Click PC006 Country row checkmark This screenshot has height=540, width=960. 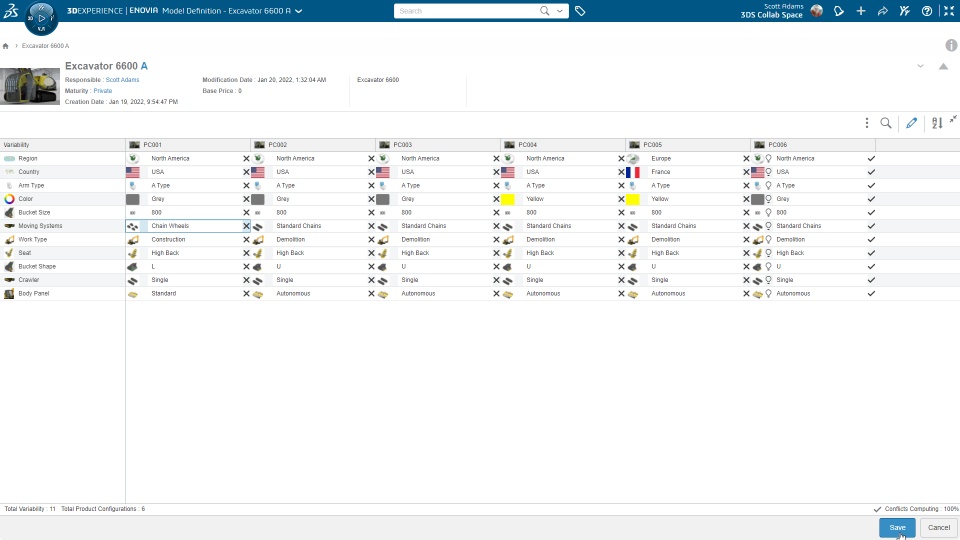(871, 172)
